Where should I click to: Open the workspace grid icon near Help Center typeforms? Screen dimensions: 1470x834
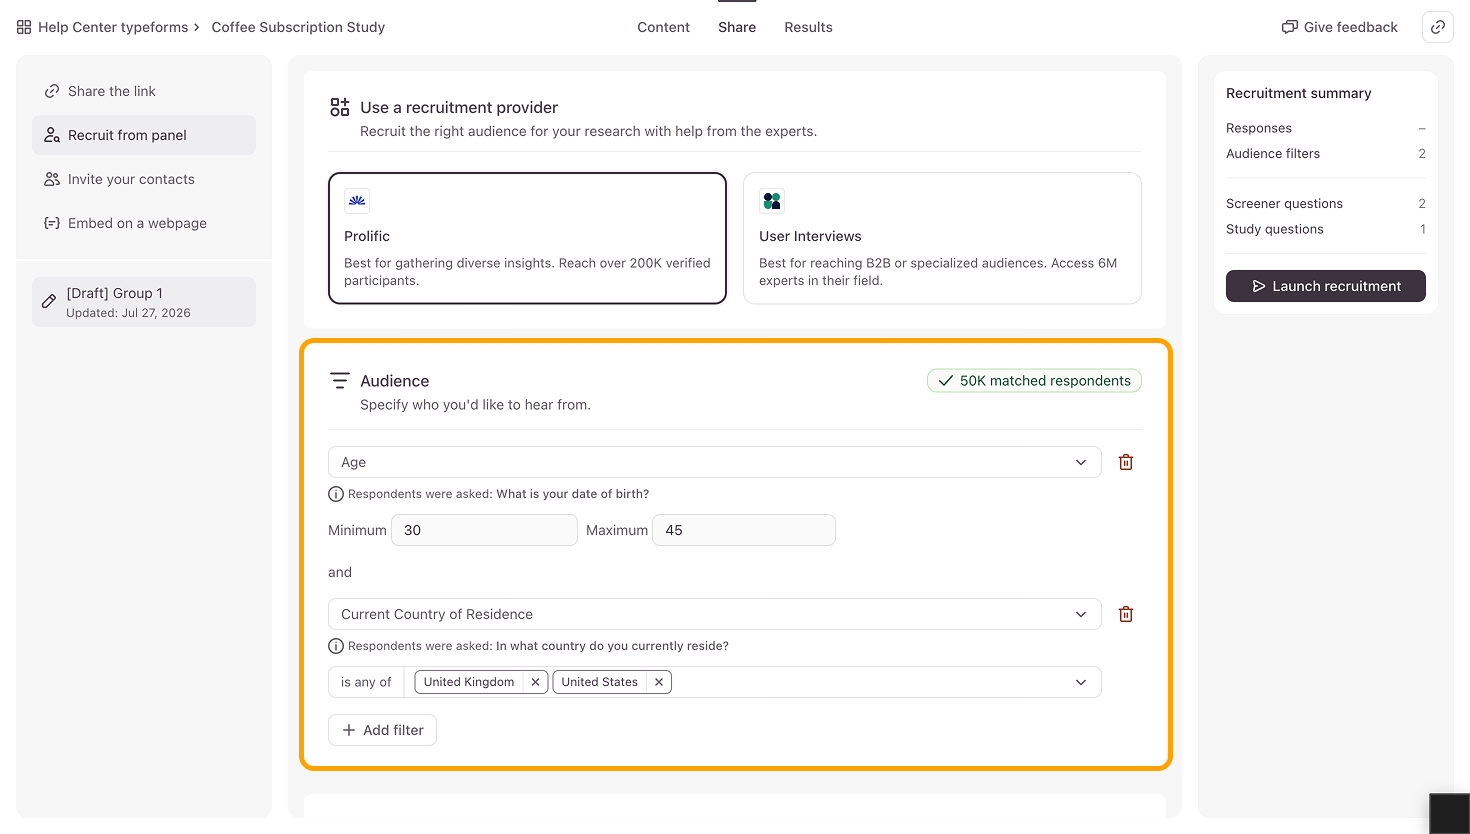click(x=24, y=27)
